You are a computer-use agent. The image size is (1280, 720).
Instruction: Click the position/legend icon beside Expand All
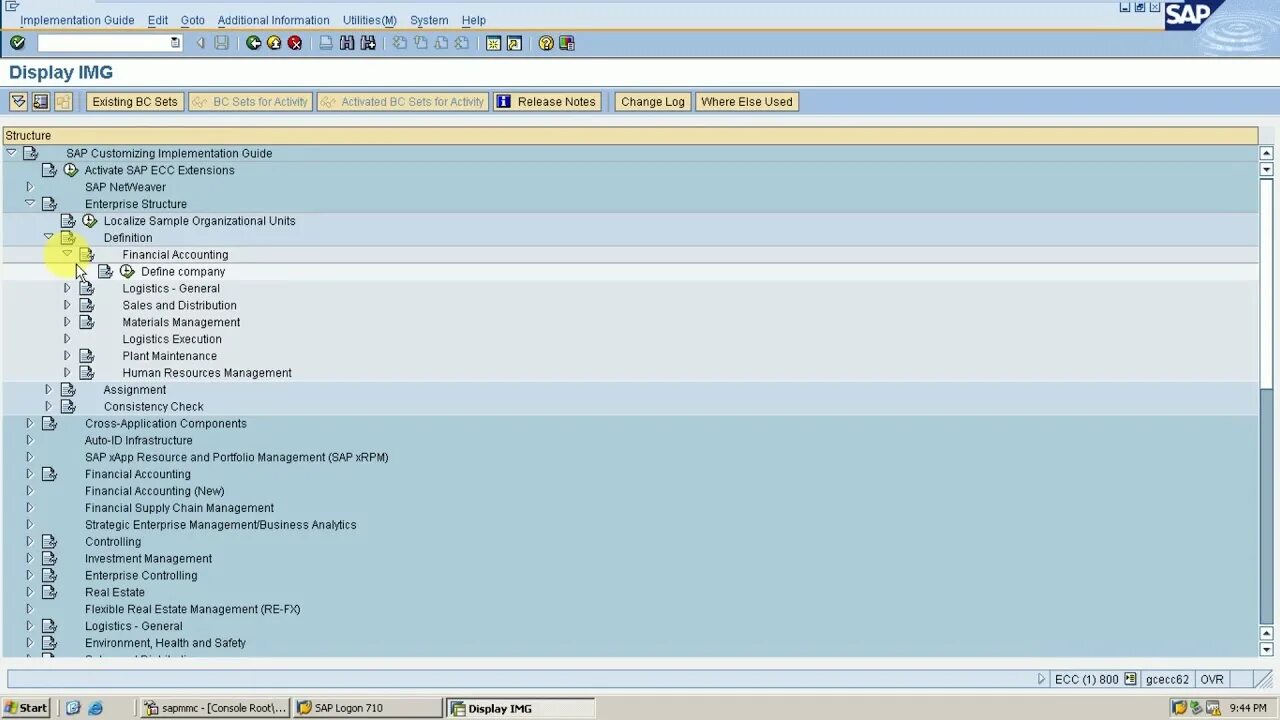pos(40,101)
